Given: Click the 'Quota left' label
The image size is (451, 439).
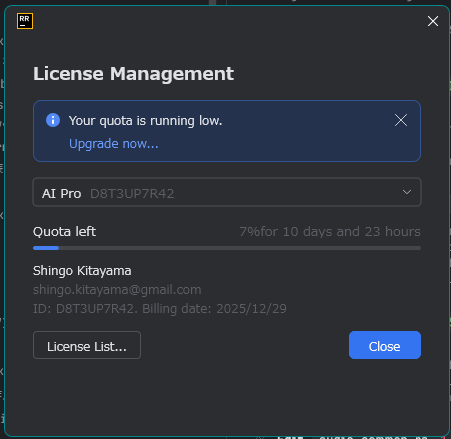Looking at the screenshot, I should (x=64, y=232).
